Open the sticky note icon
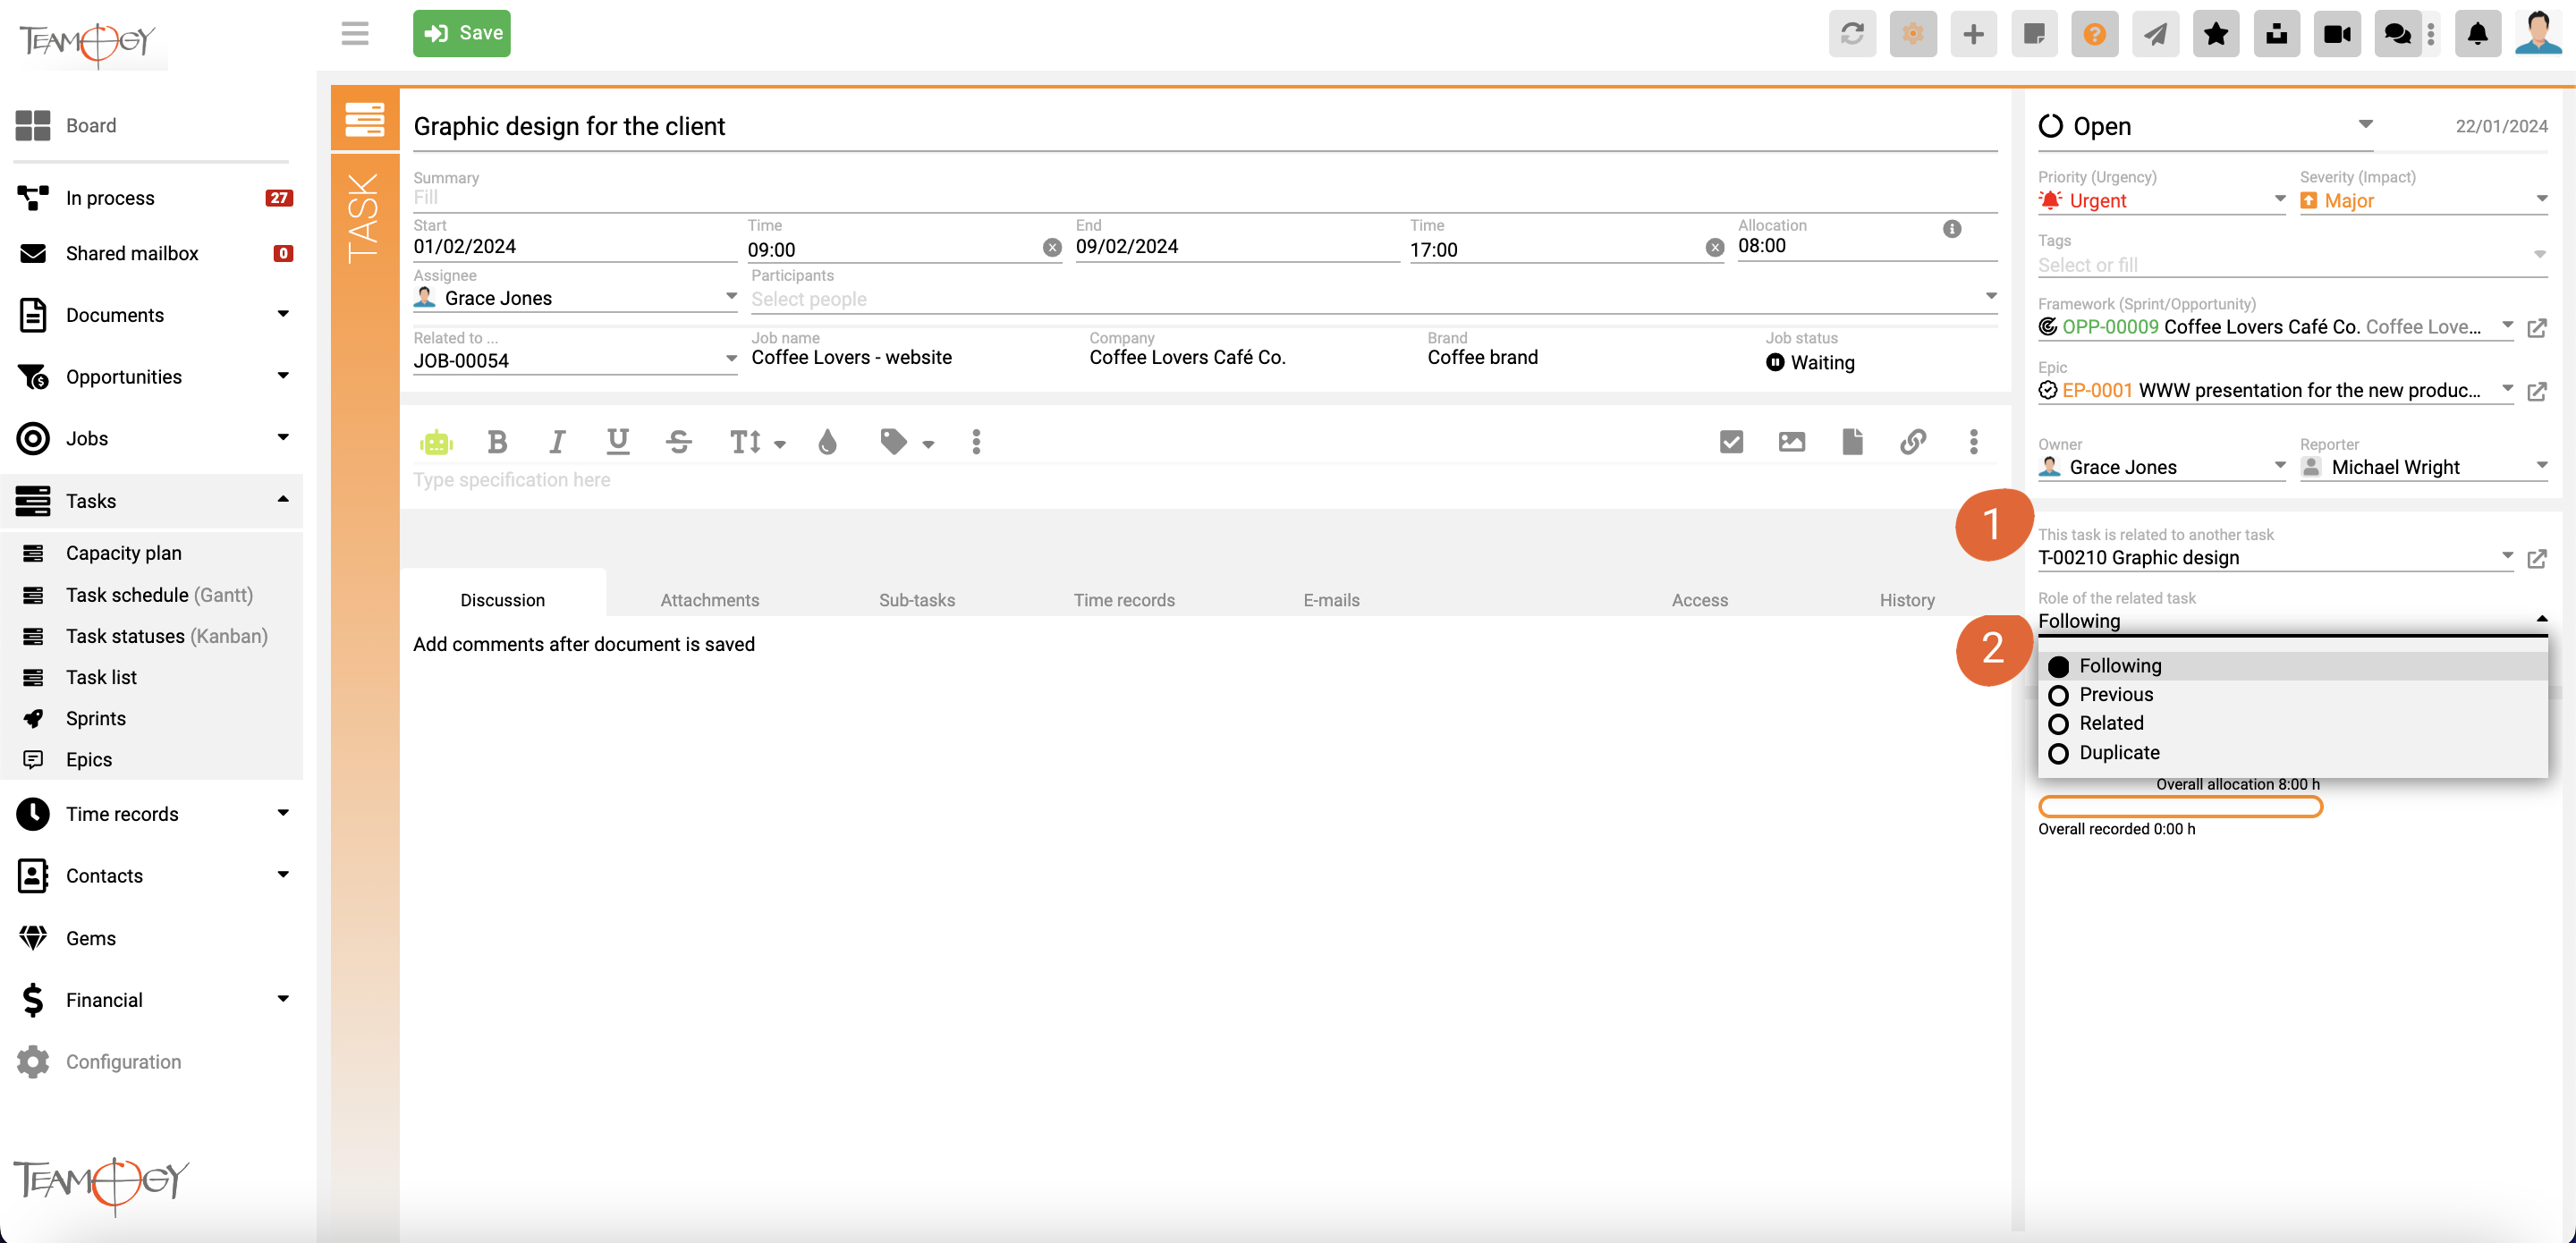 (2033, 34)
